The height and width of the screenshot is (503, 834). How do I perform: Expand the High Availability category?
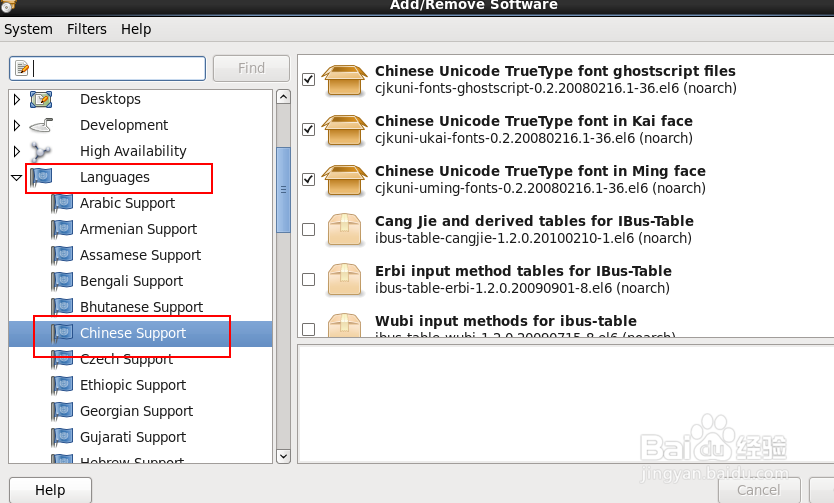click(x=16, y=152)
